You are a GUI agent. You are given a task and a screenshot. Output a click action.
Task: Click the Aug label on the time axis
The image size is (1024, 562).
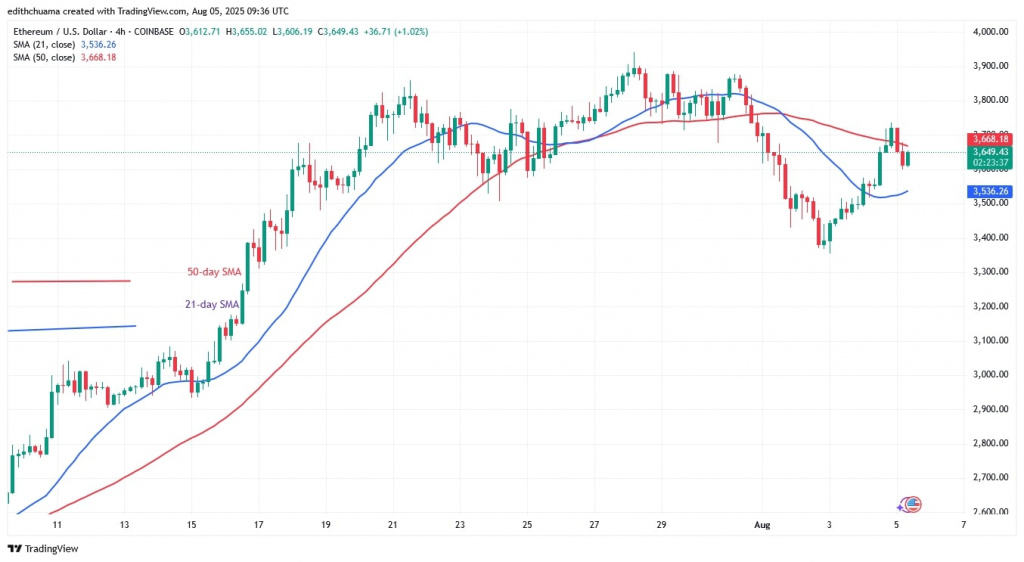(x=764, y=523)
